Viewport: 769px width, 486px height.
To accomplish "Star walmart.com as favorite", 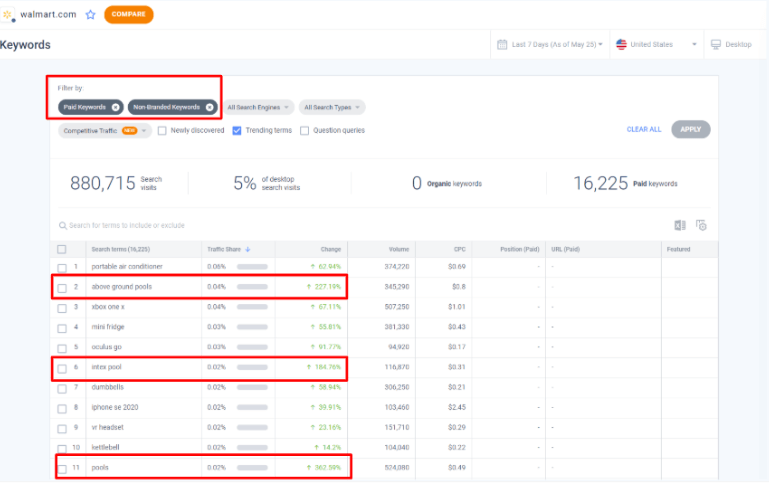I will [90, 15].
